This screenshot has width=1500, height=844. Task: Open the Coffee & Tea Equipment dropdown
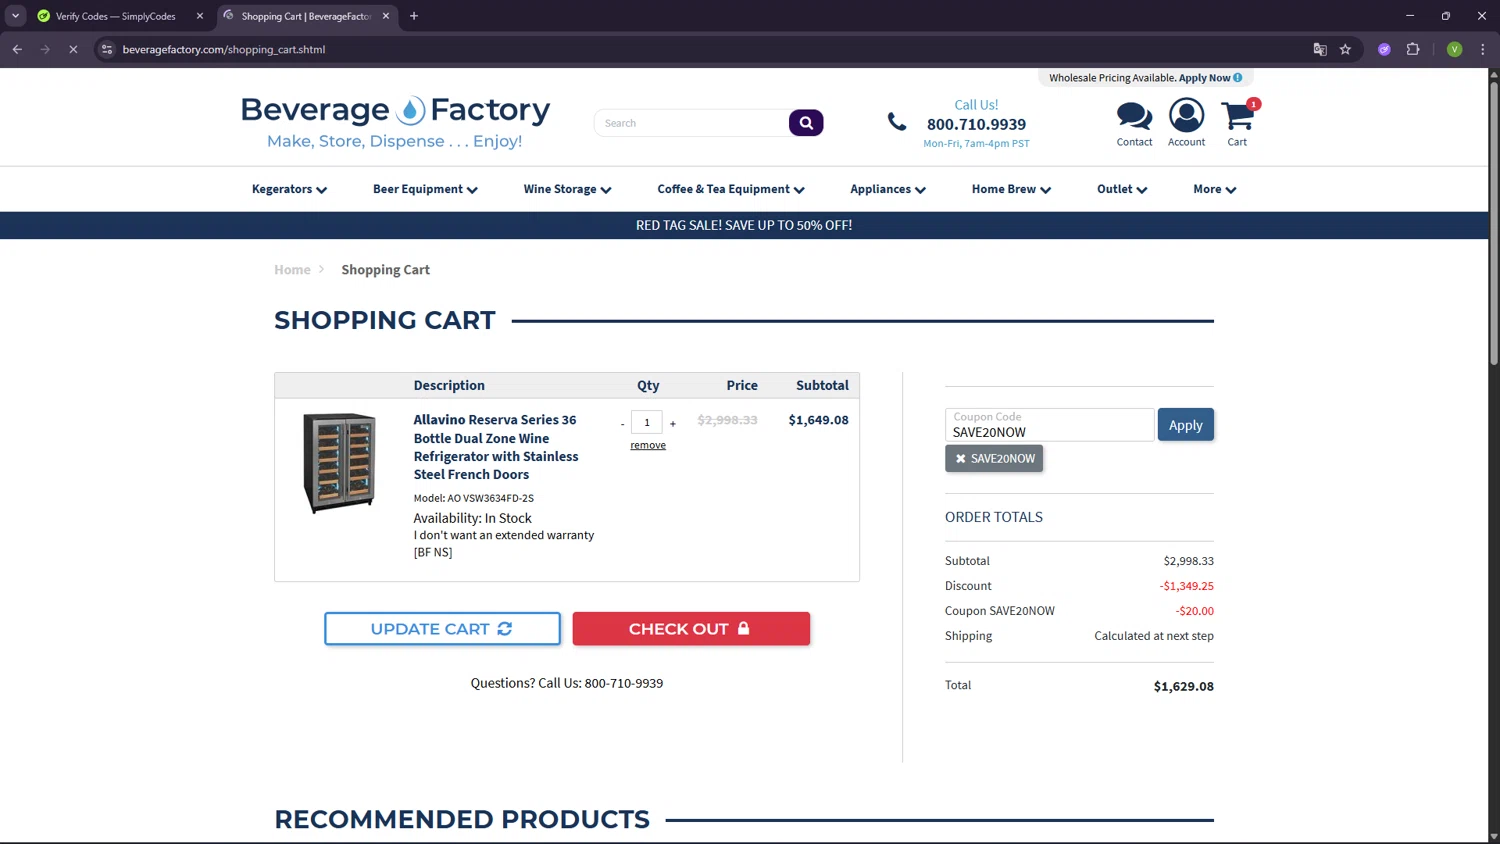(730, 189)
